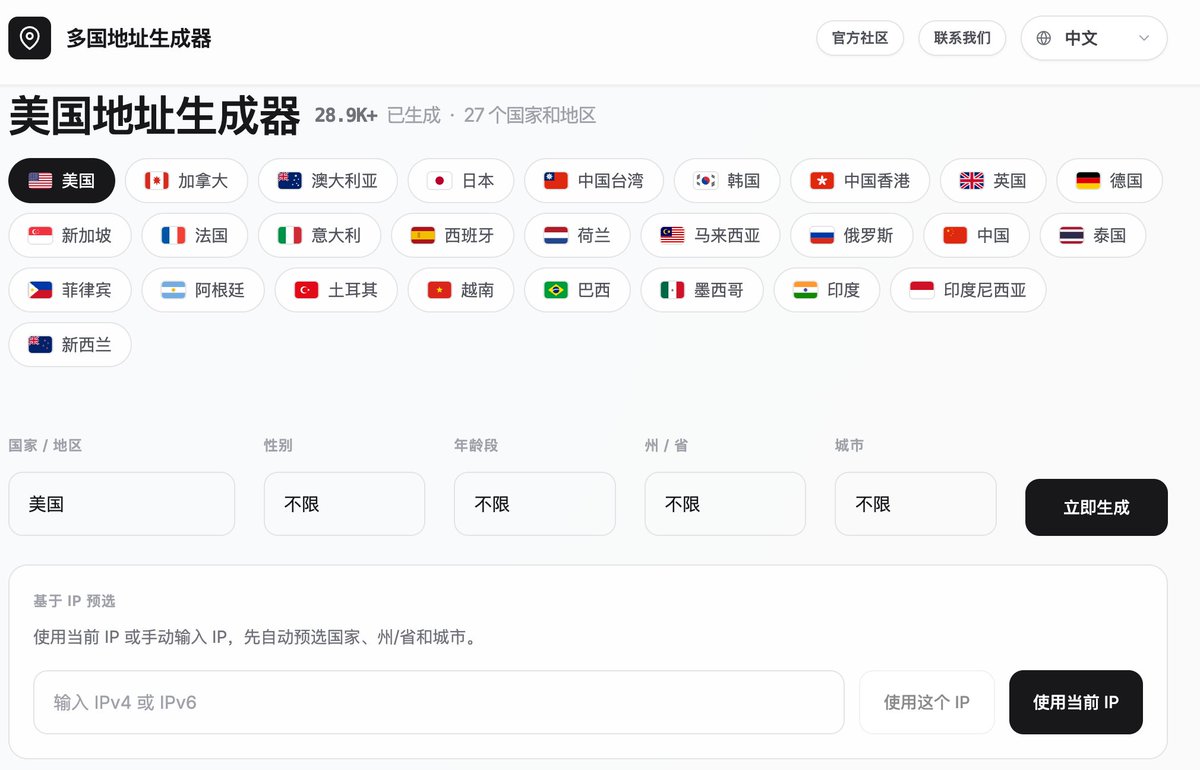This screenshot has height=770, width=1200.
Task: Open the 国家 / 地区 dropdown showing 美国
Action: click(x=122, y=504)
